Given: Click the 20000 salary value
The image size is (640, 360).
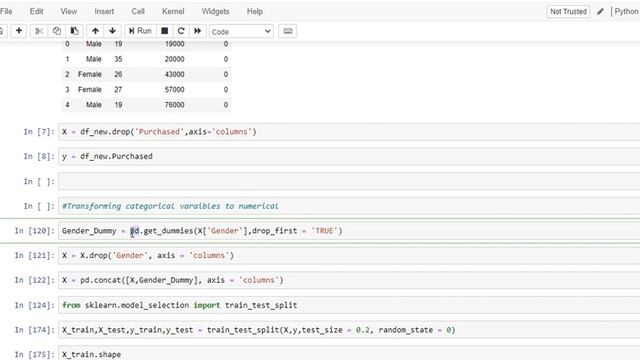Looking at the screenshot, I should click(x=174, y=59).
